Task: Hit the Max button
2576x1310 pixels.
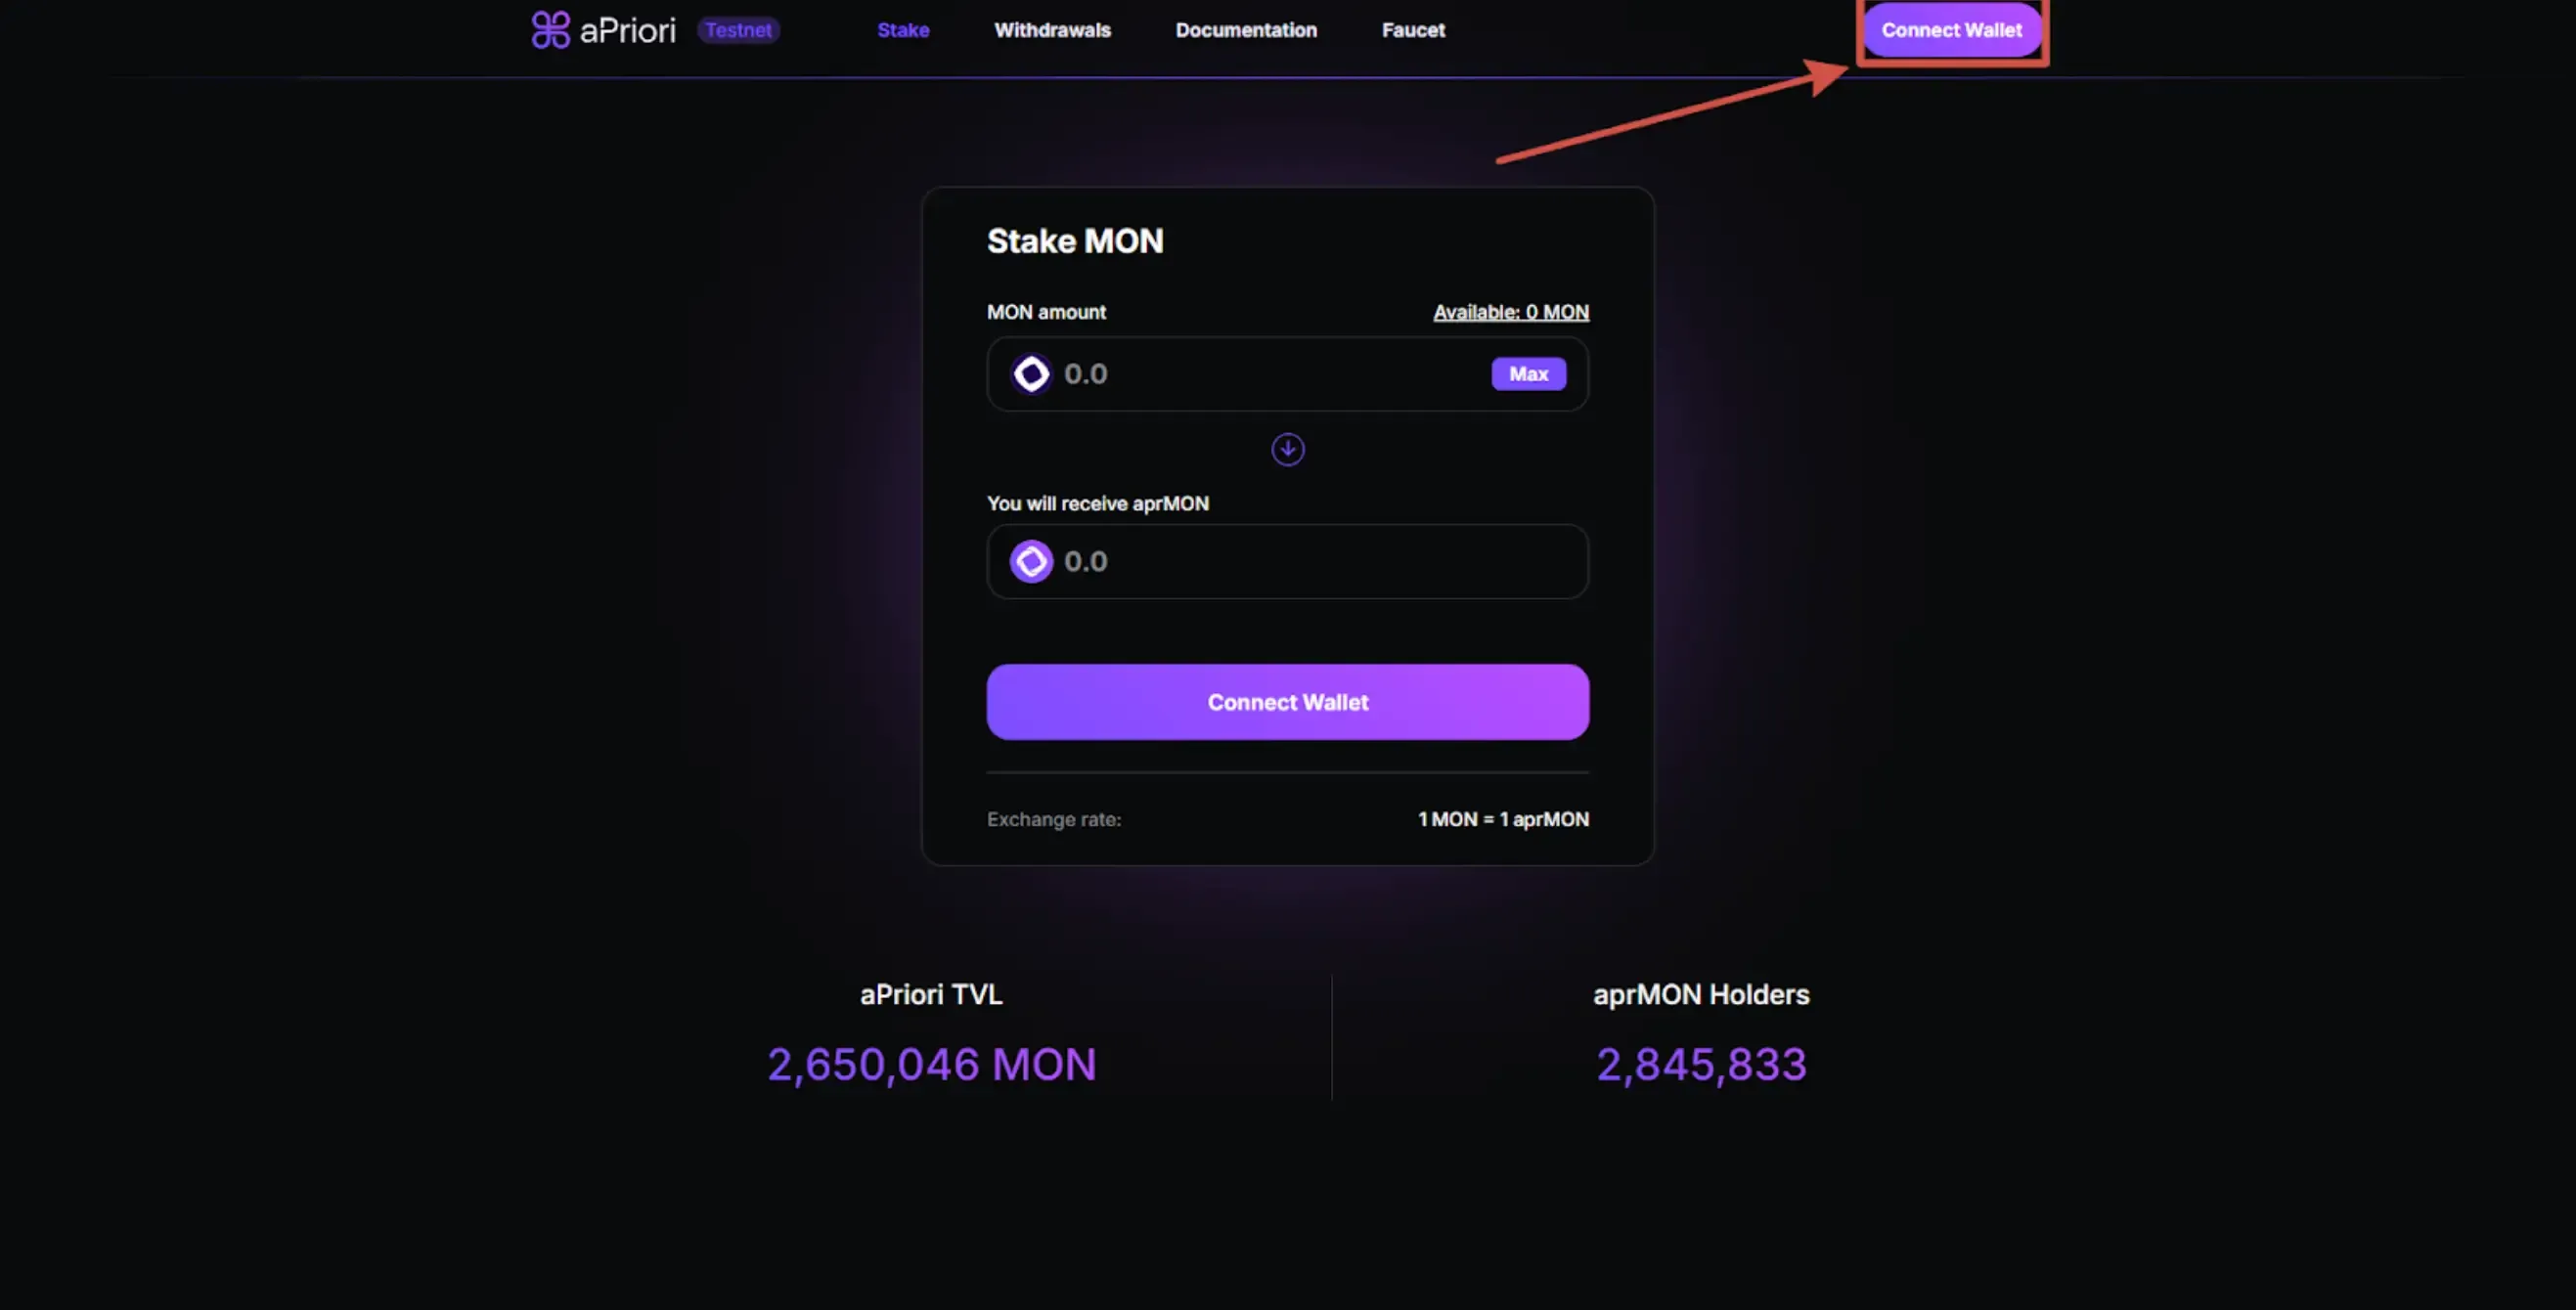Action: point(1528,374)
